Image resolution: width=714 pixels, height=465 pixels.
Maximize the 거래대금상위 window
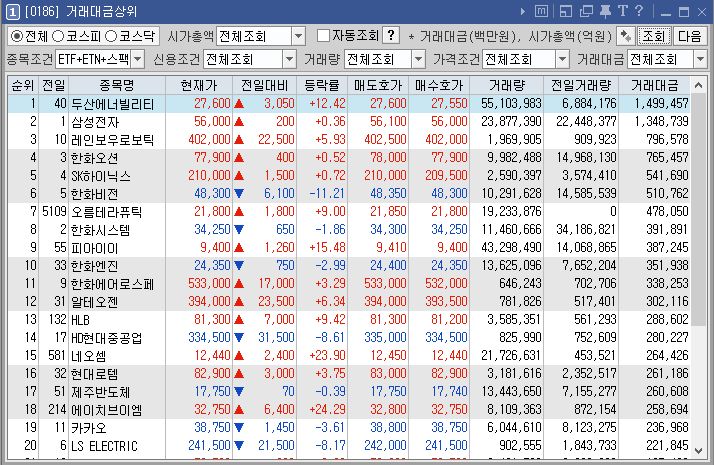pos(684,12)
